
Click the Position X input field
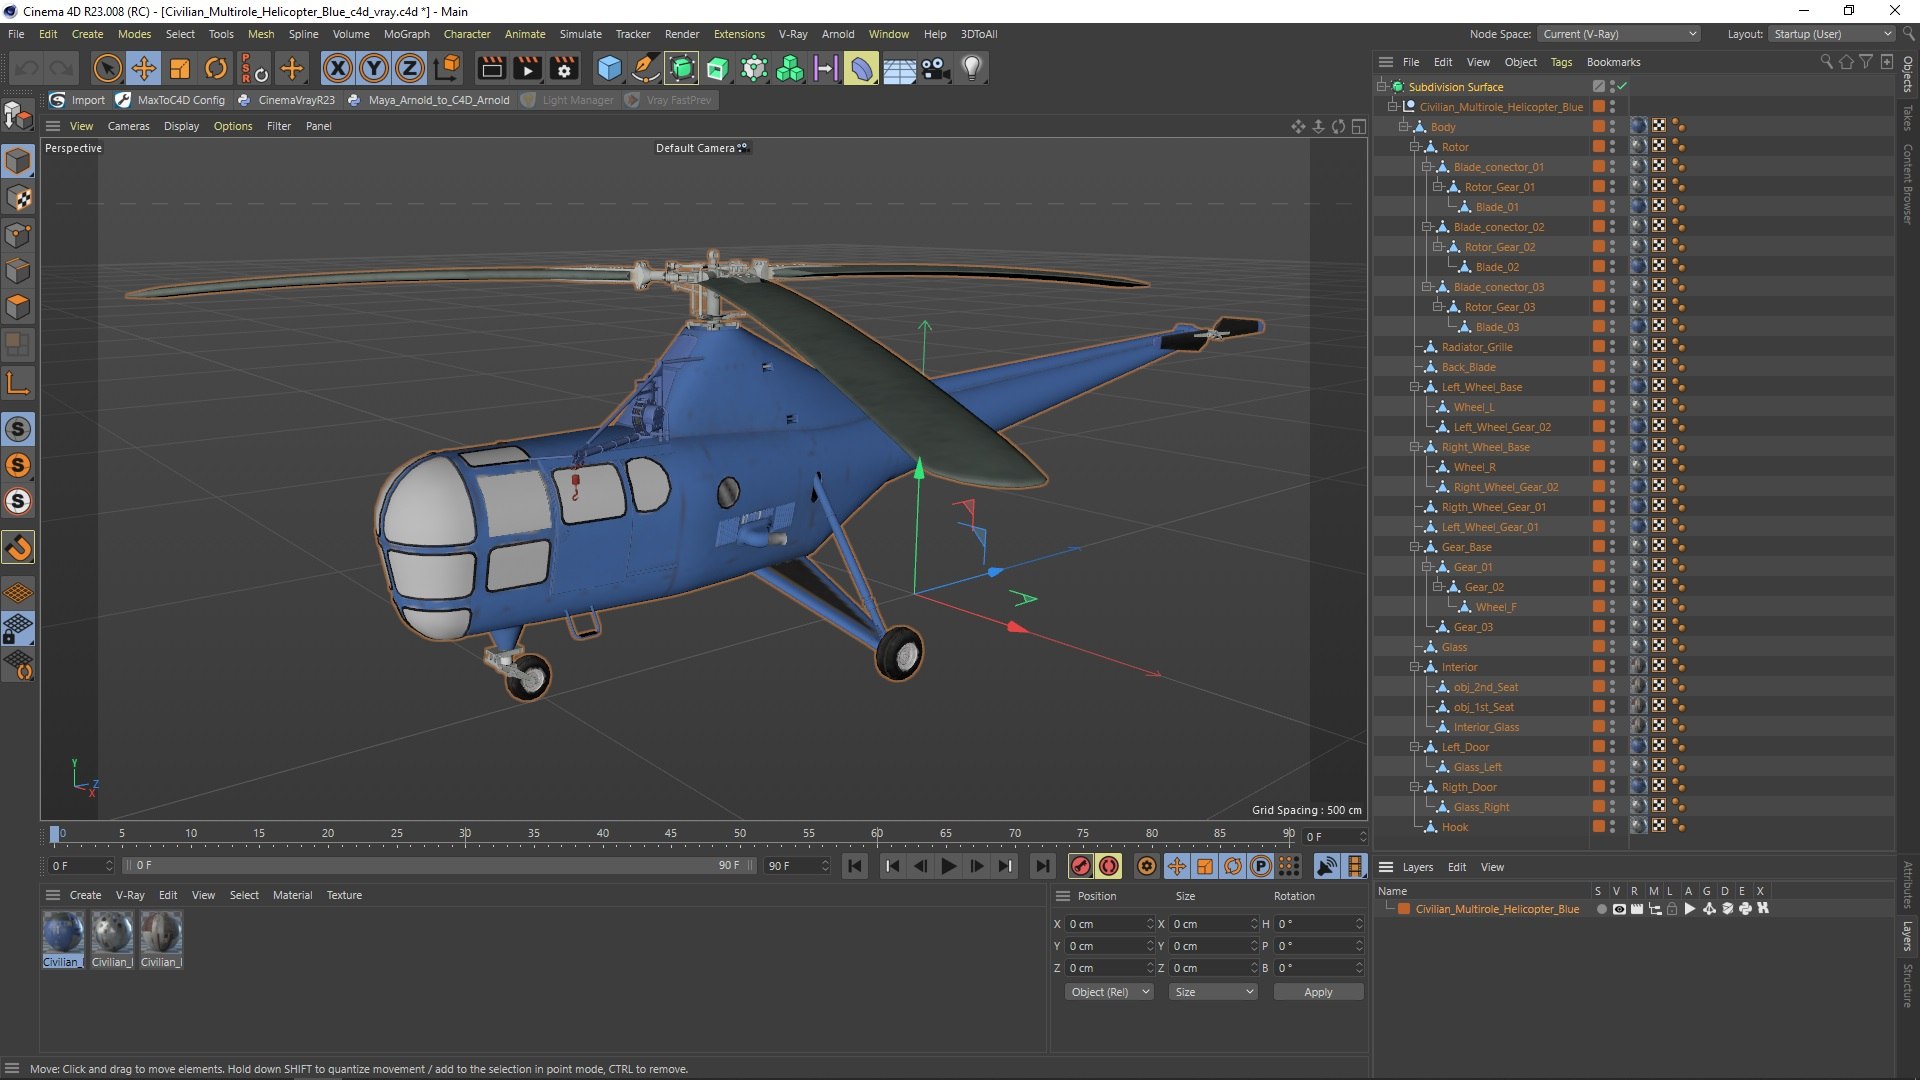pos(1108,924)
